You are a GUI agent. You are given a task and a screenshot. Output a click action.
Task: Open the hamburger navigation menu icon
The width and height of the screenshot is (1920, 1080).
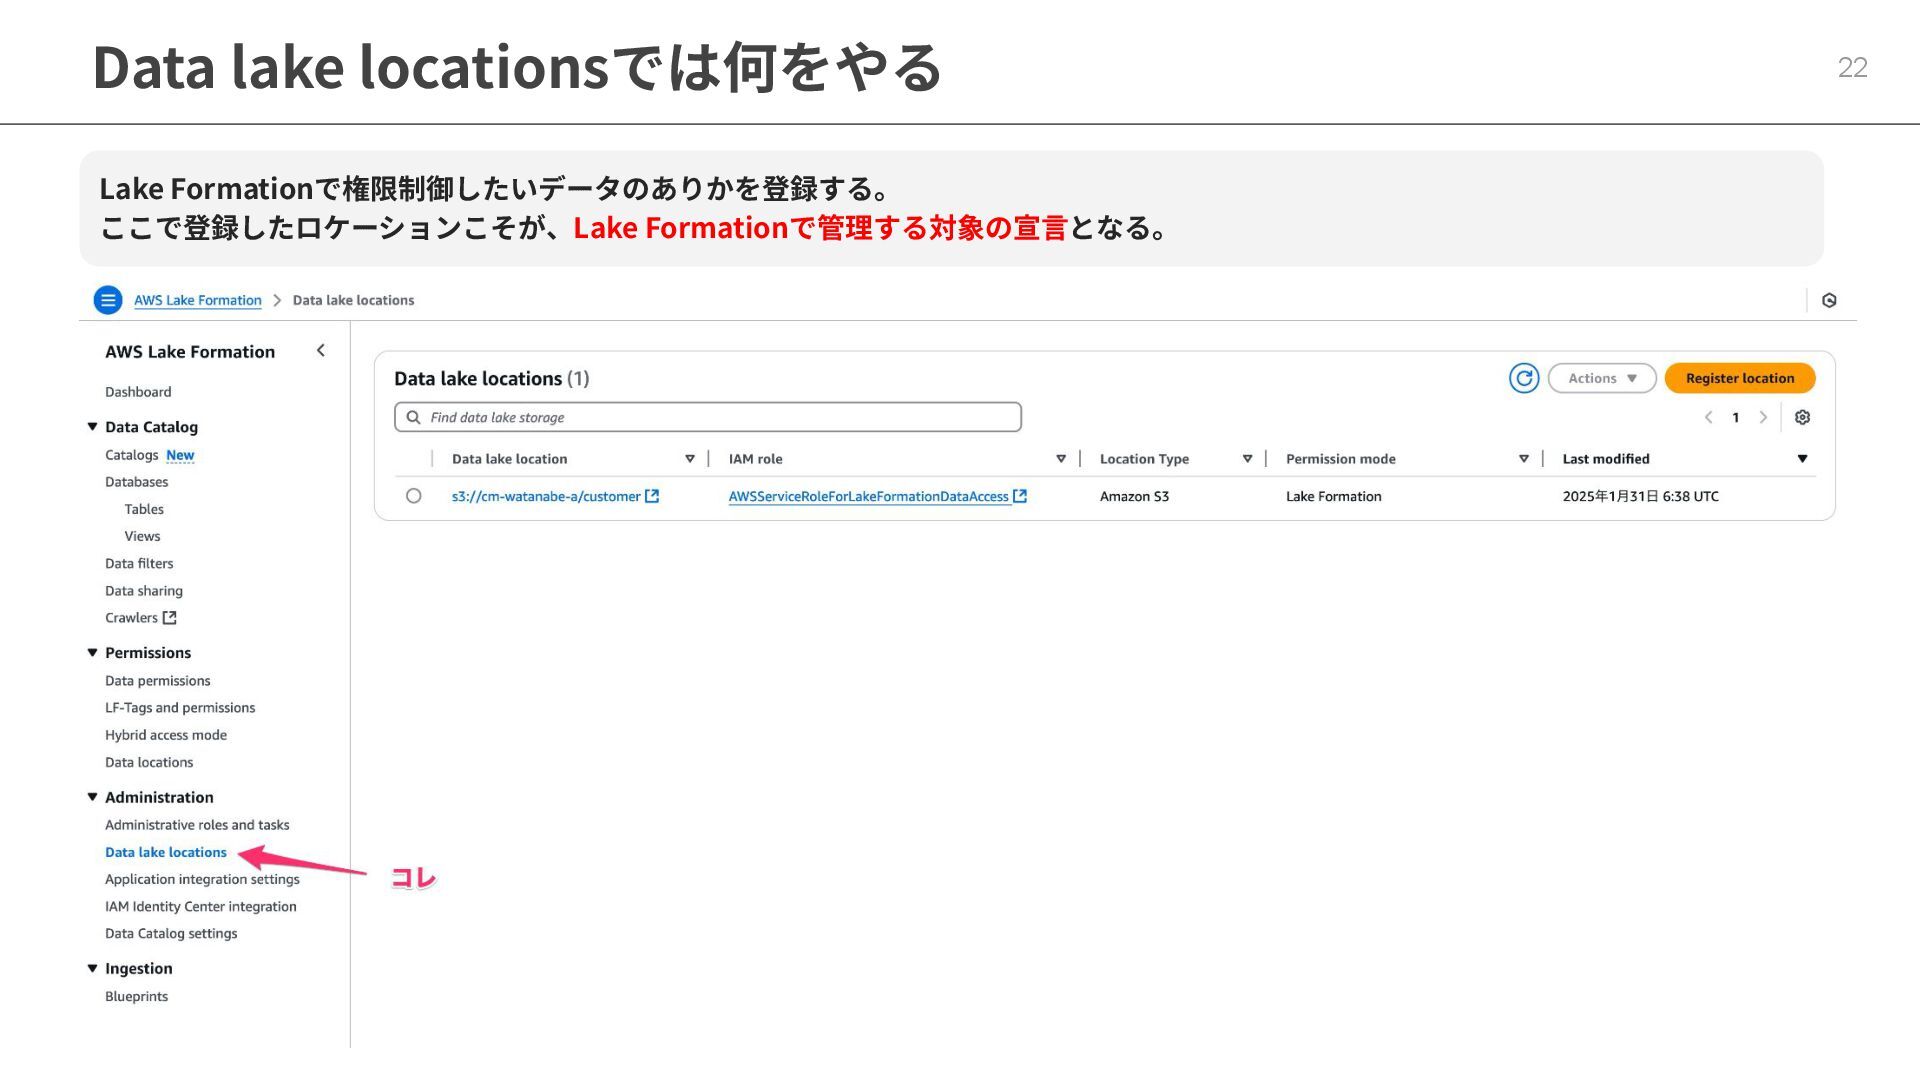click(108, 300)
